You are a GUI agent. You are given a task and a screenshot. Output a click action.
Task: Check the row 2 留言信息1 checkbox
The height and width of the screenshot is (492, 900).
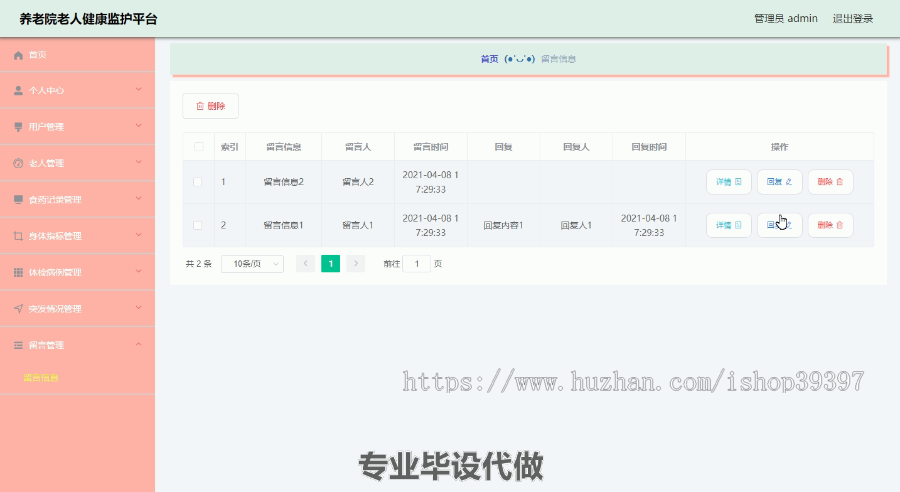197,225
